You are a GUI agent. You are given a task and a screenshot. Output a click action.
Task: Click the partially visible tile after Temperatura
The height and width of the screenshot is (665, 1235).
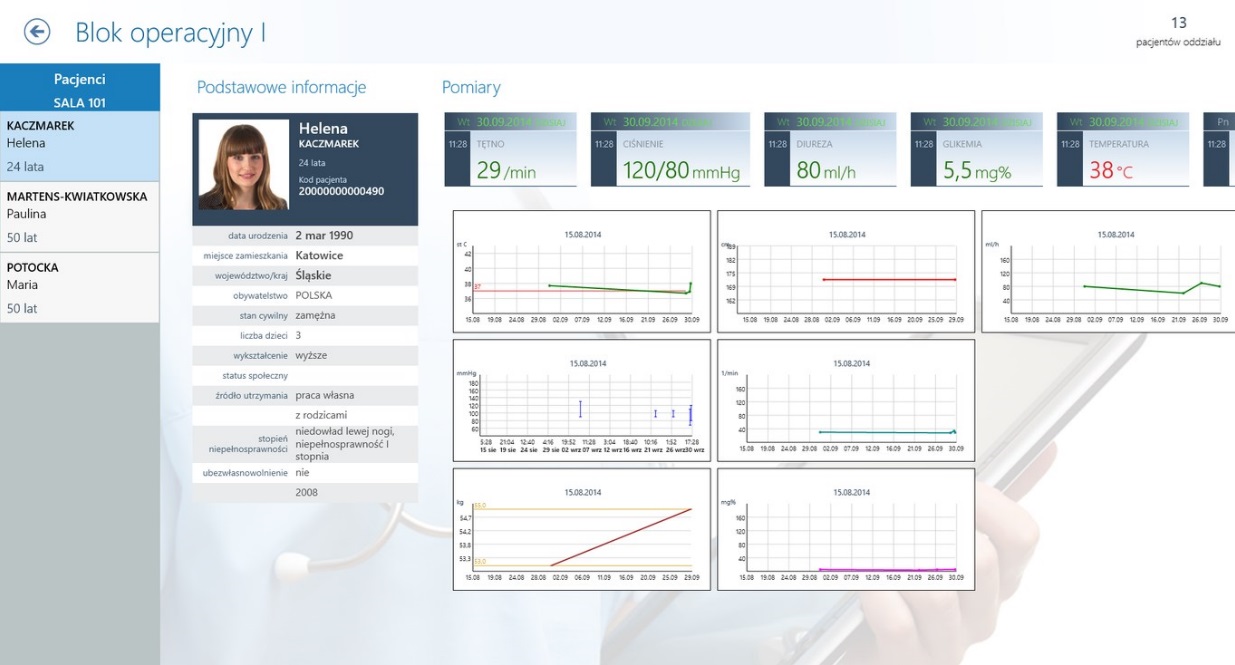click(x=1219, y=149)
